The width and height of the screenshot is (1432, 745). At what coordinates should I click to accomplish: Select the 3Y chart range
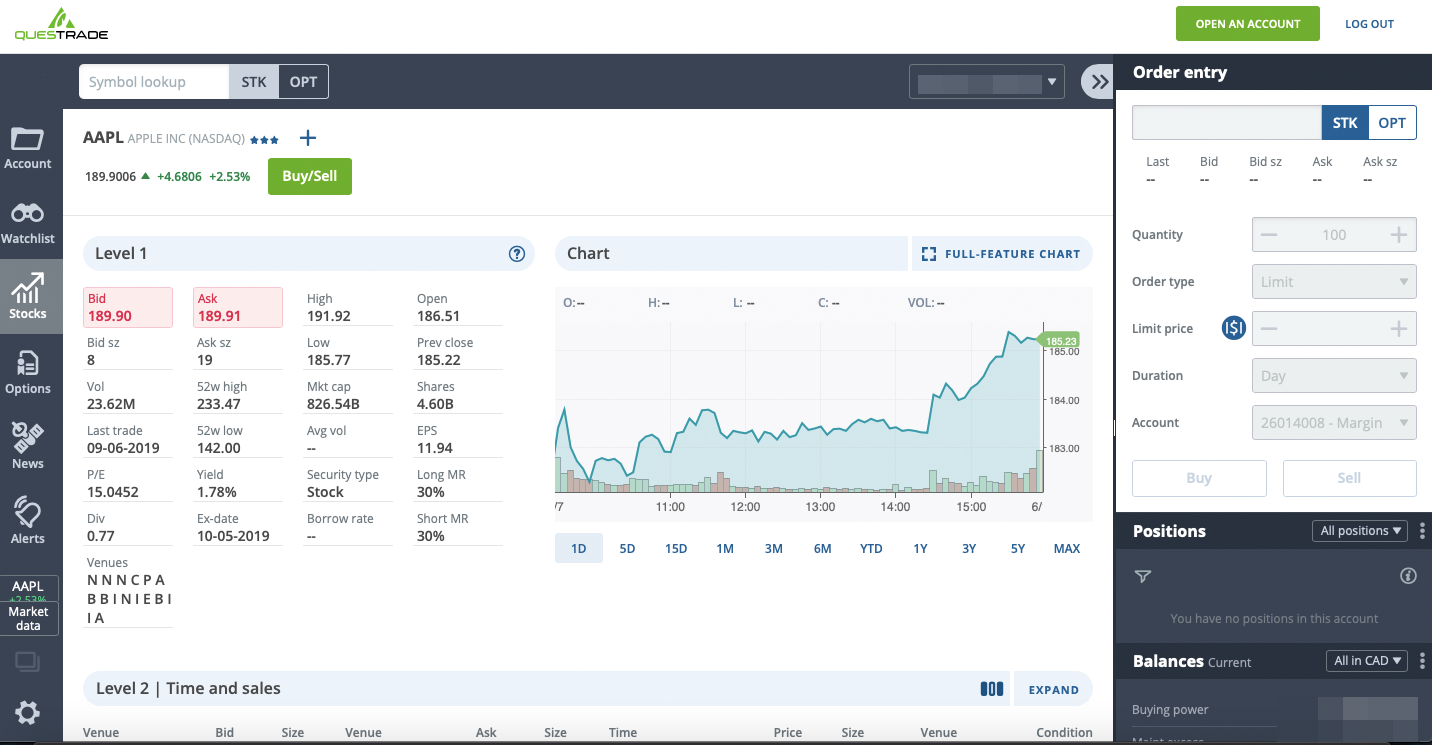pyautogui.click(x=969, y=548)
